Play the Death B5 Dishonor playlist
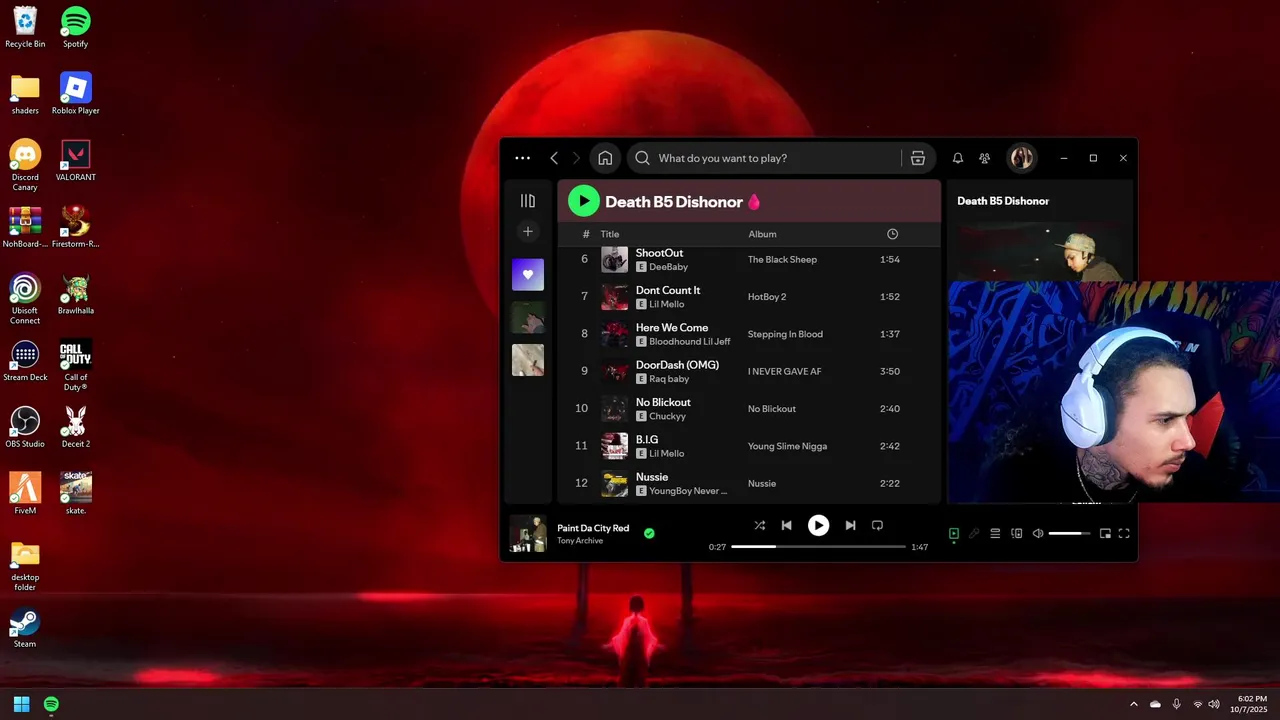The height and width of the screenshot is (720, 1280). (584, 201)
